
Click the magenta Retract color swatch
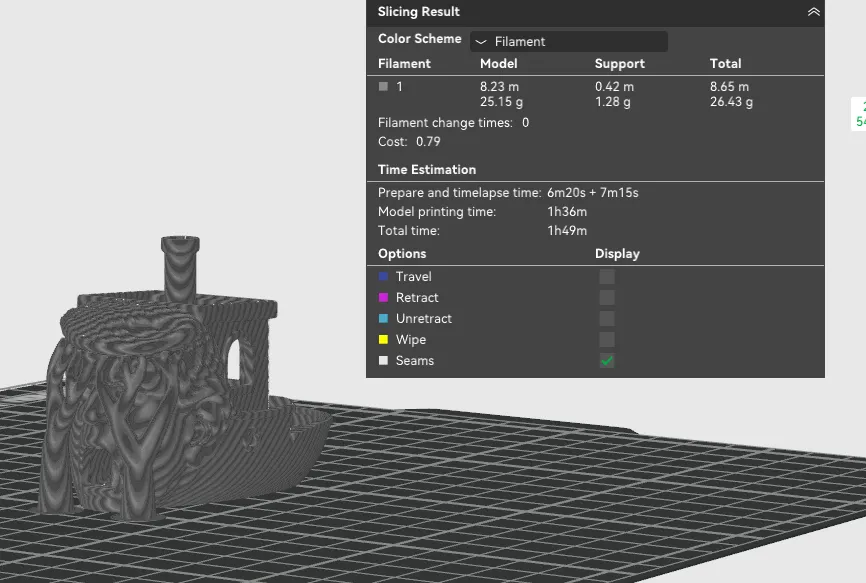[383, 297]
